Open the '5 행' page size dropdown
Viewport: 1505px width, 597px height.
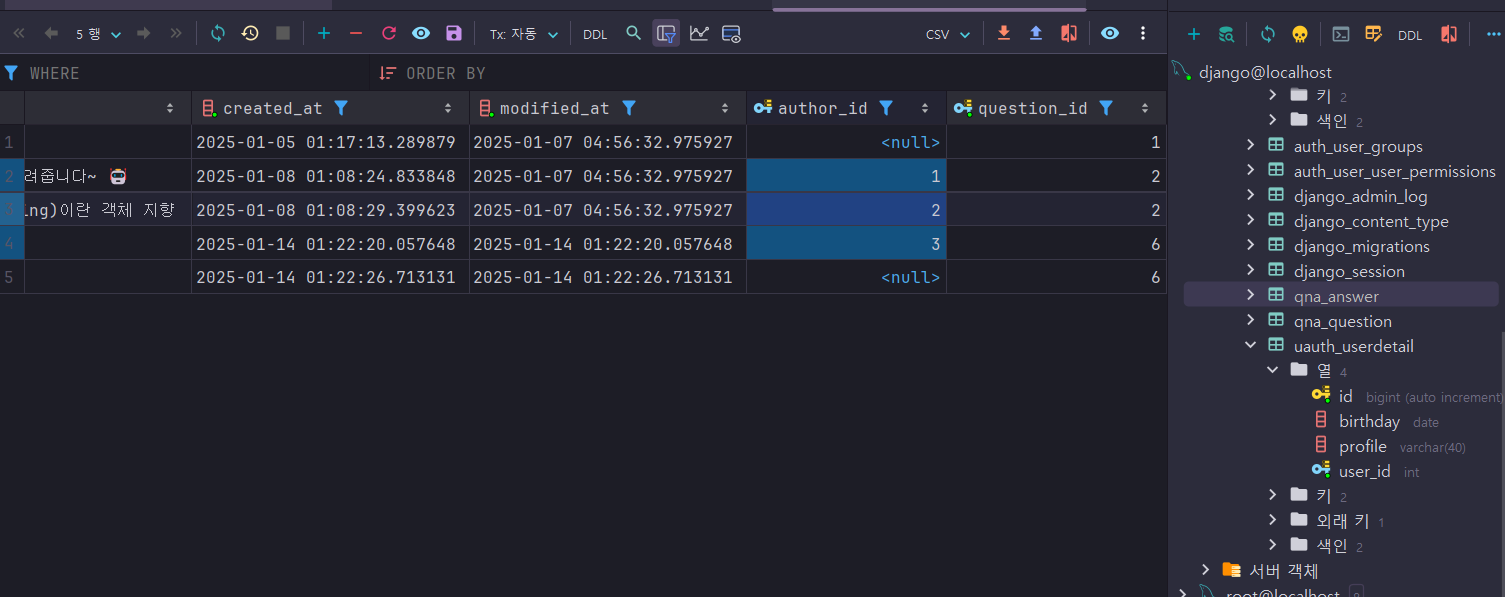click(98, 34)
